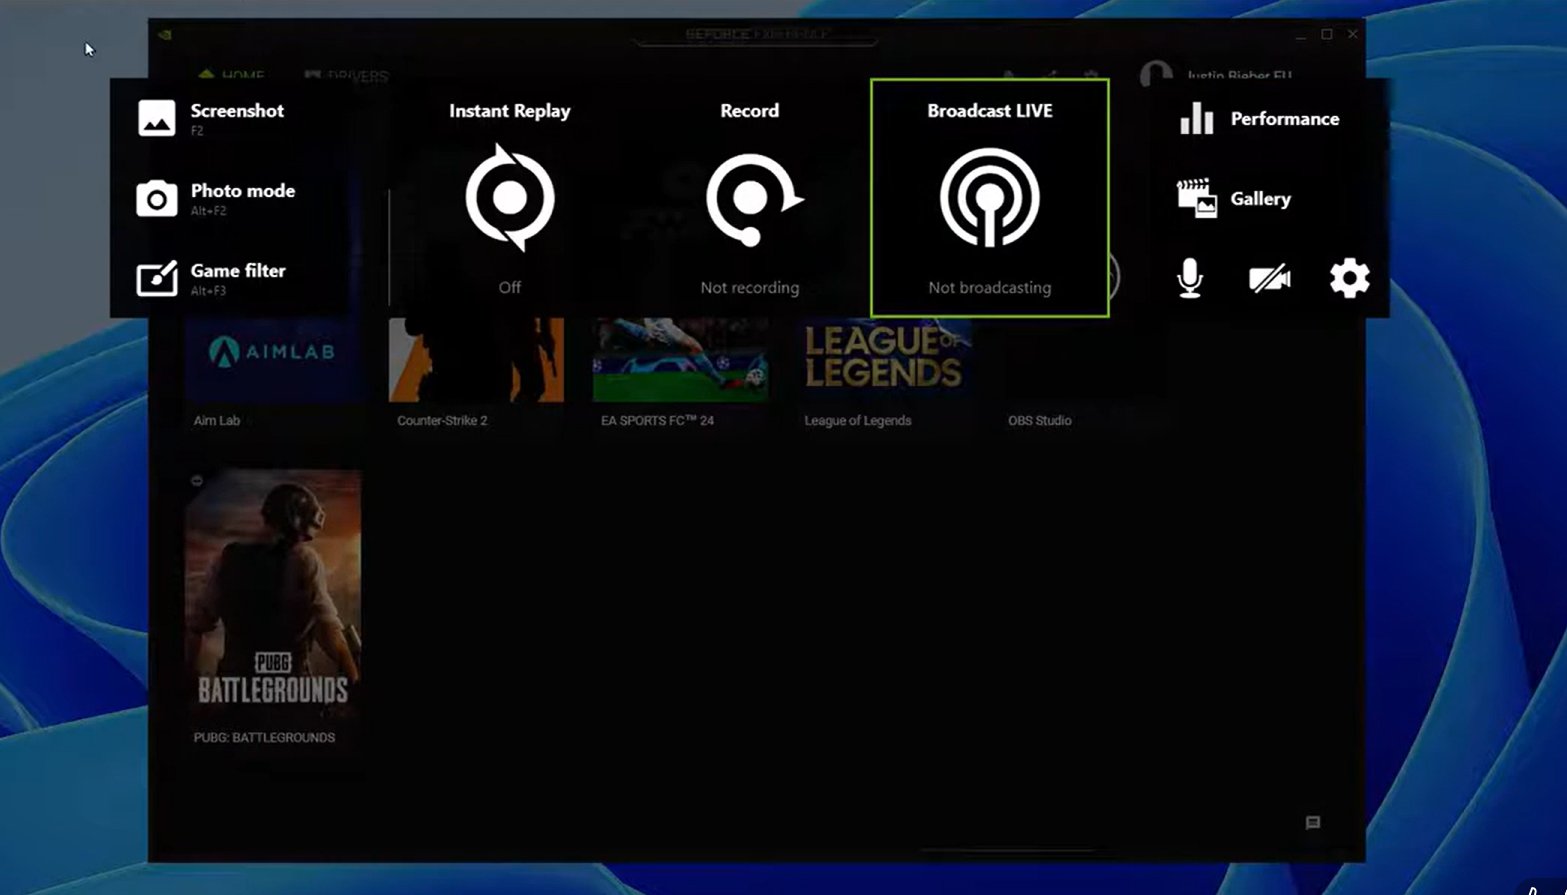Click the Not recording status text

(x=749, y=288)
